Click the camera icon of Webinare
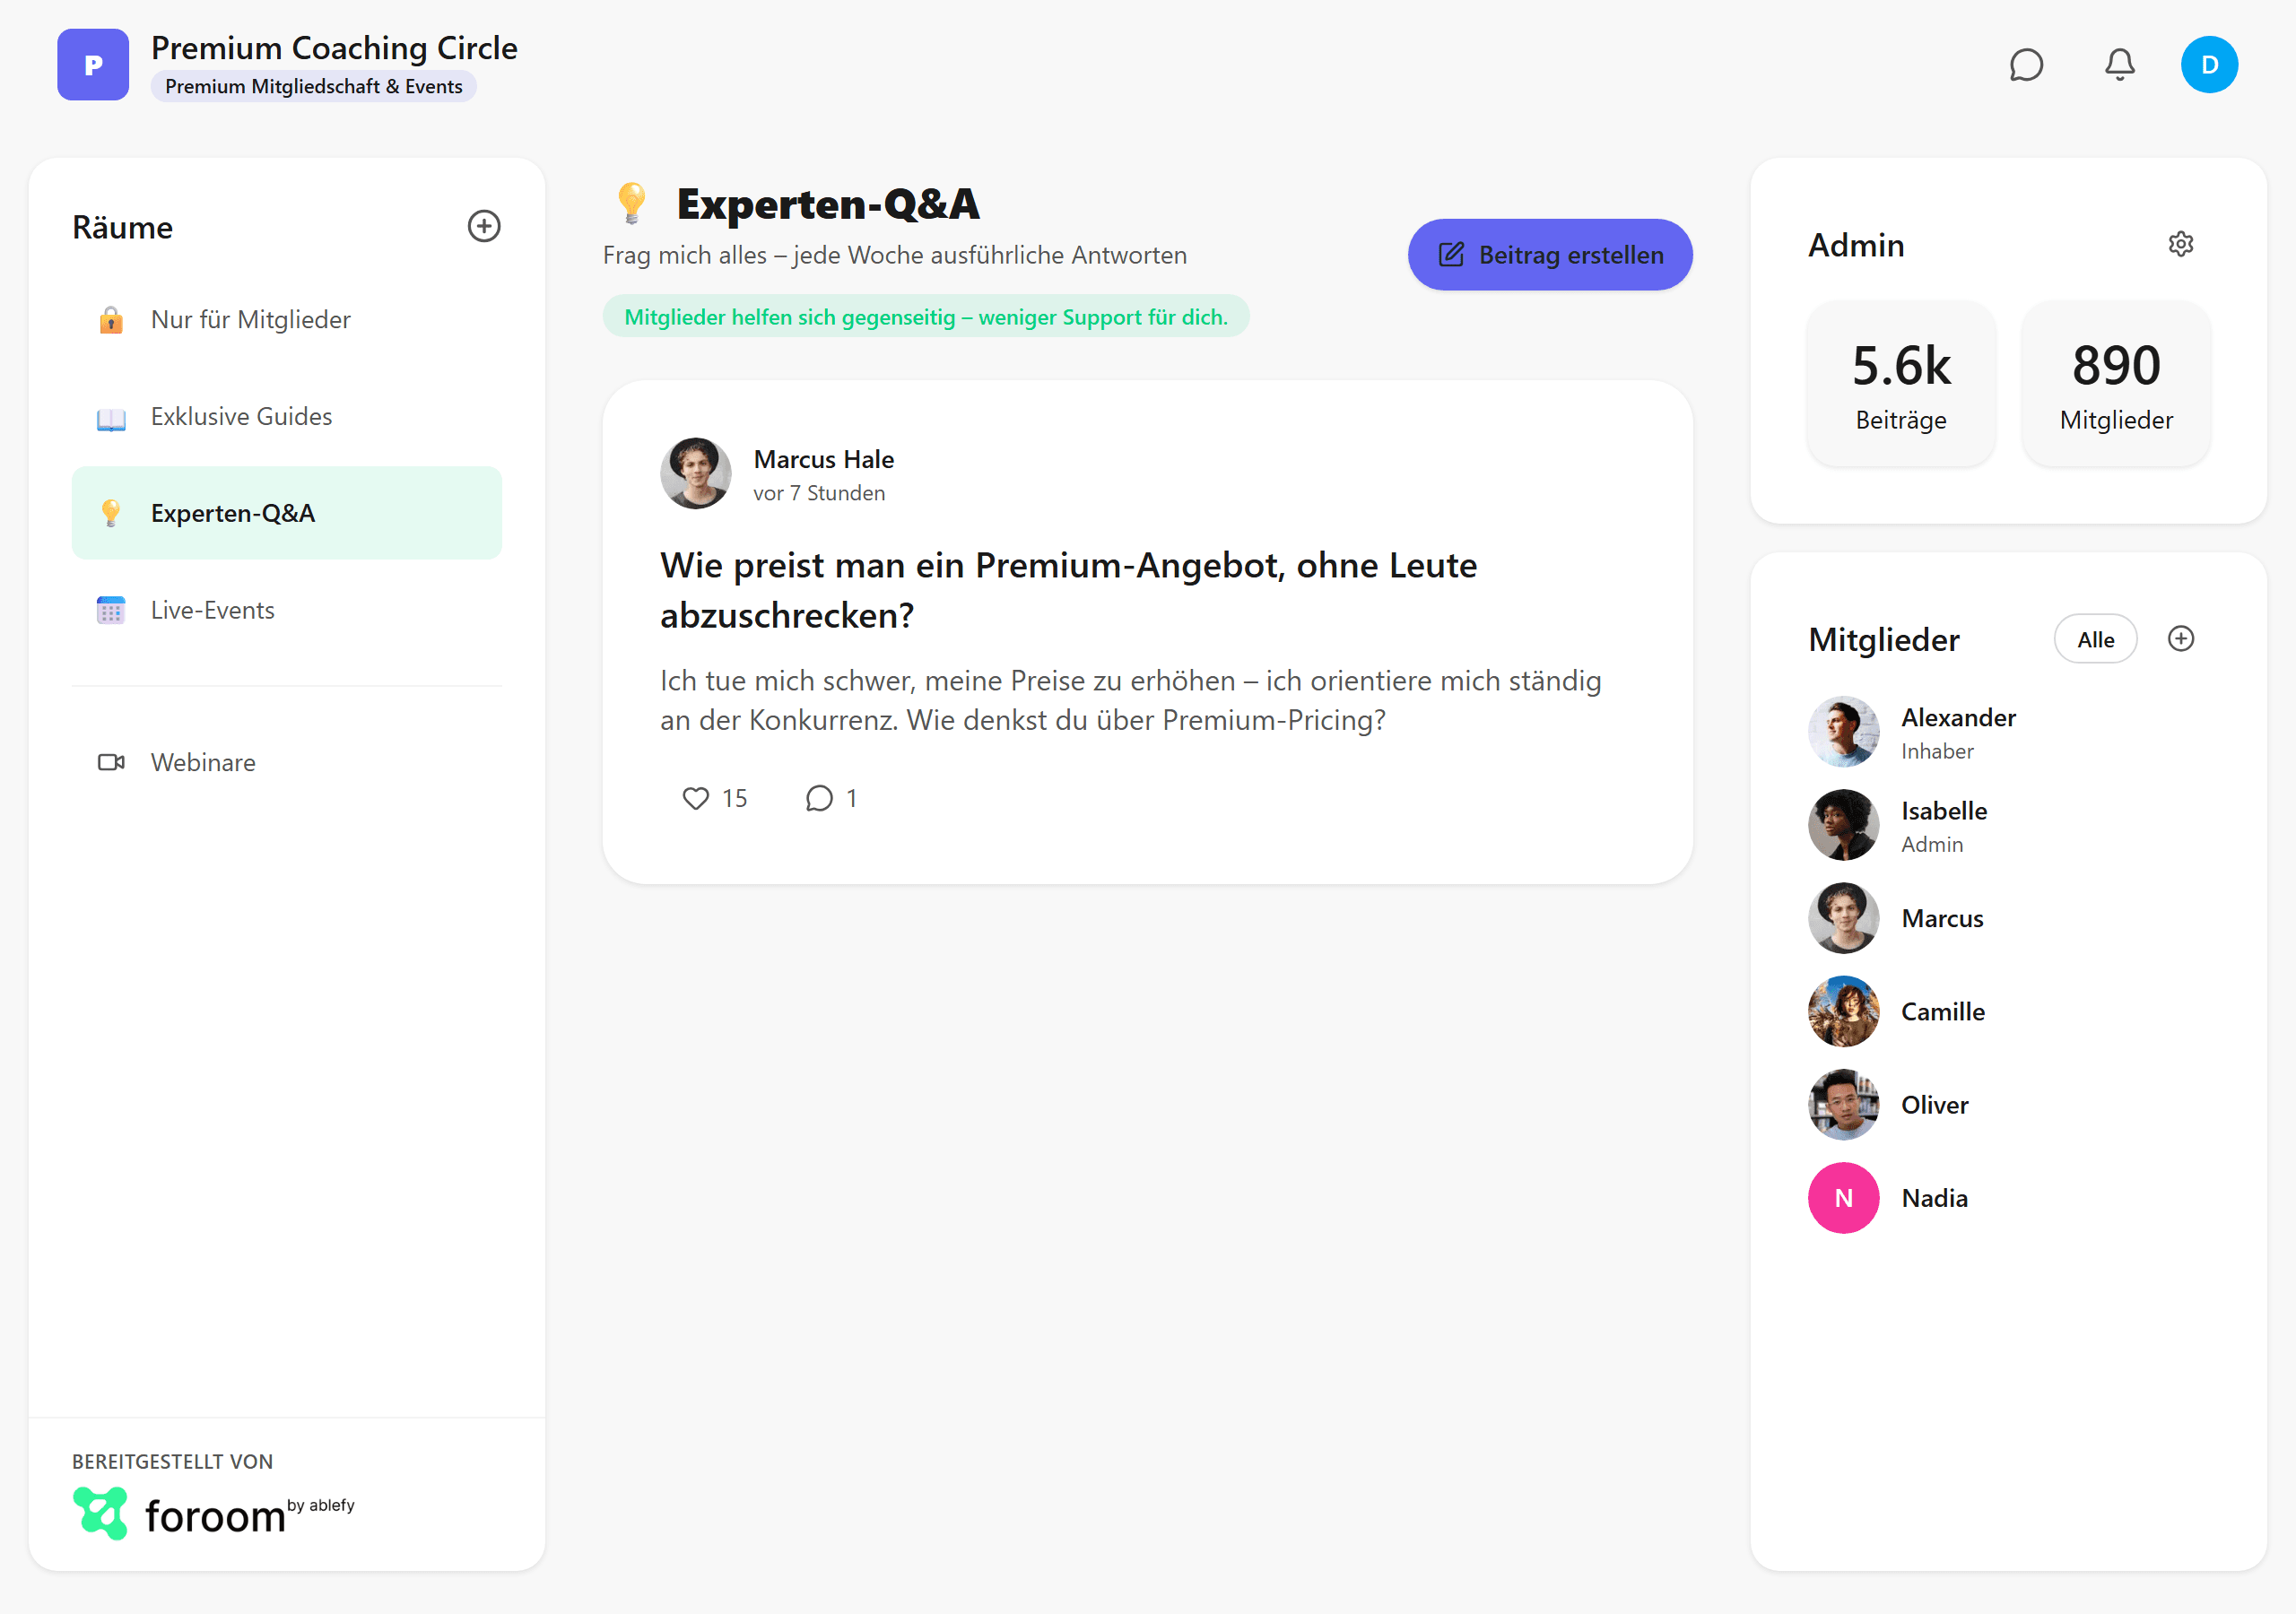The image size is (2296, 1614). pyautogui.click(x=111, y=762)
